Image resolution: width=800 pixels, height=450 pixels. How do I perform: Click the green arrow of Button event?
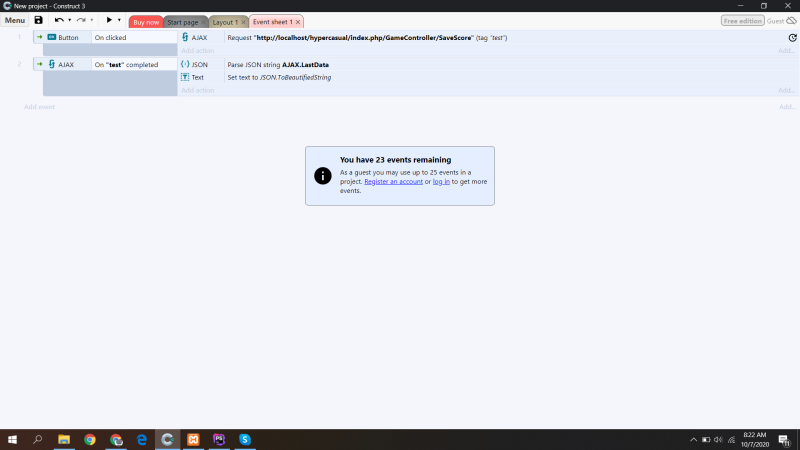tap(39, 37)
